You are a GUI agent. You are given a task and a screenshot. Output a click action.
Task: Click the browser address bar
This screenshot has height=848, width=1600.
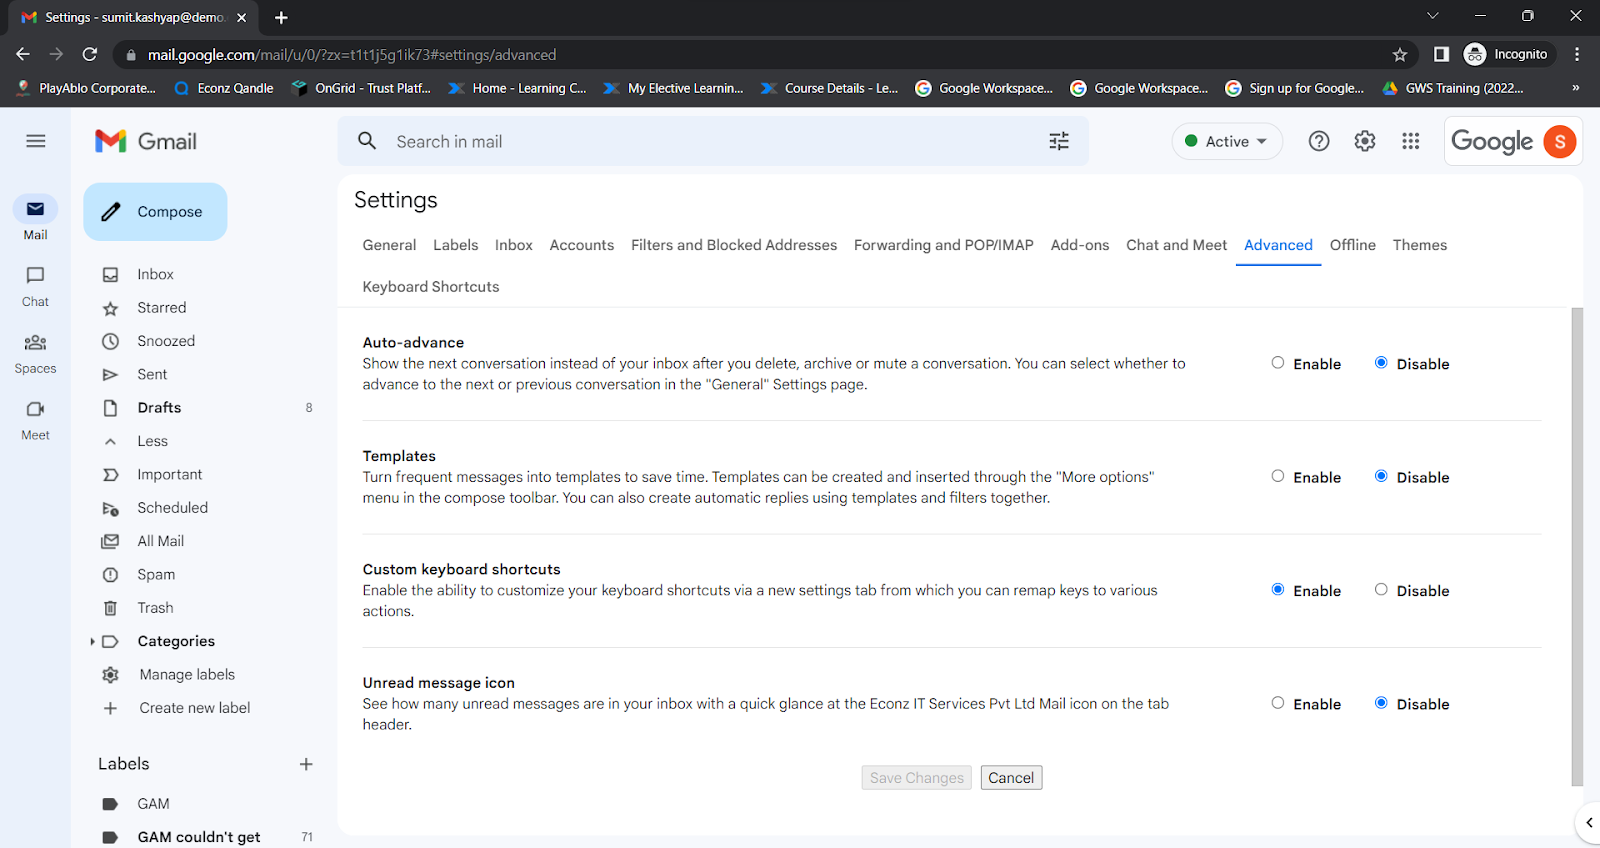pos(767,54)
